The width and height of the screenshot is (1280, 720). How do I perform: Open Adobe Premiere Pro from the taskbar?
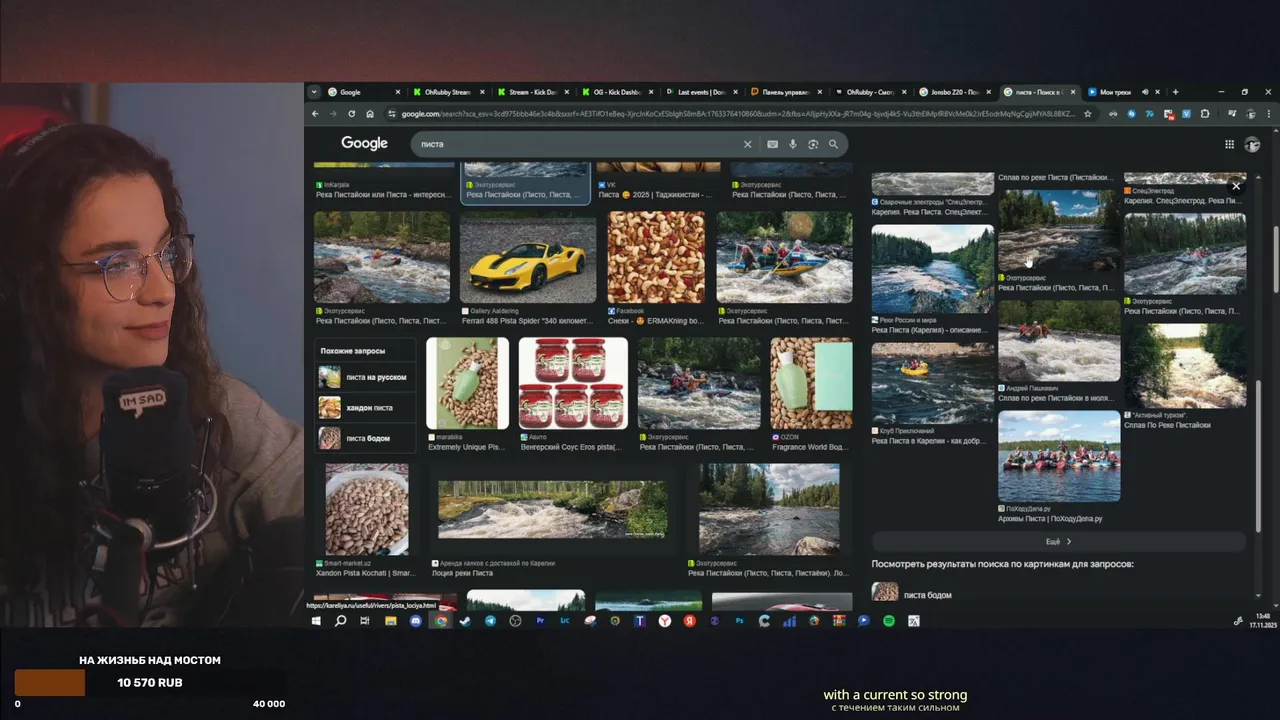pos(540,621)
